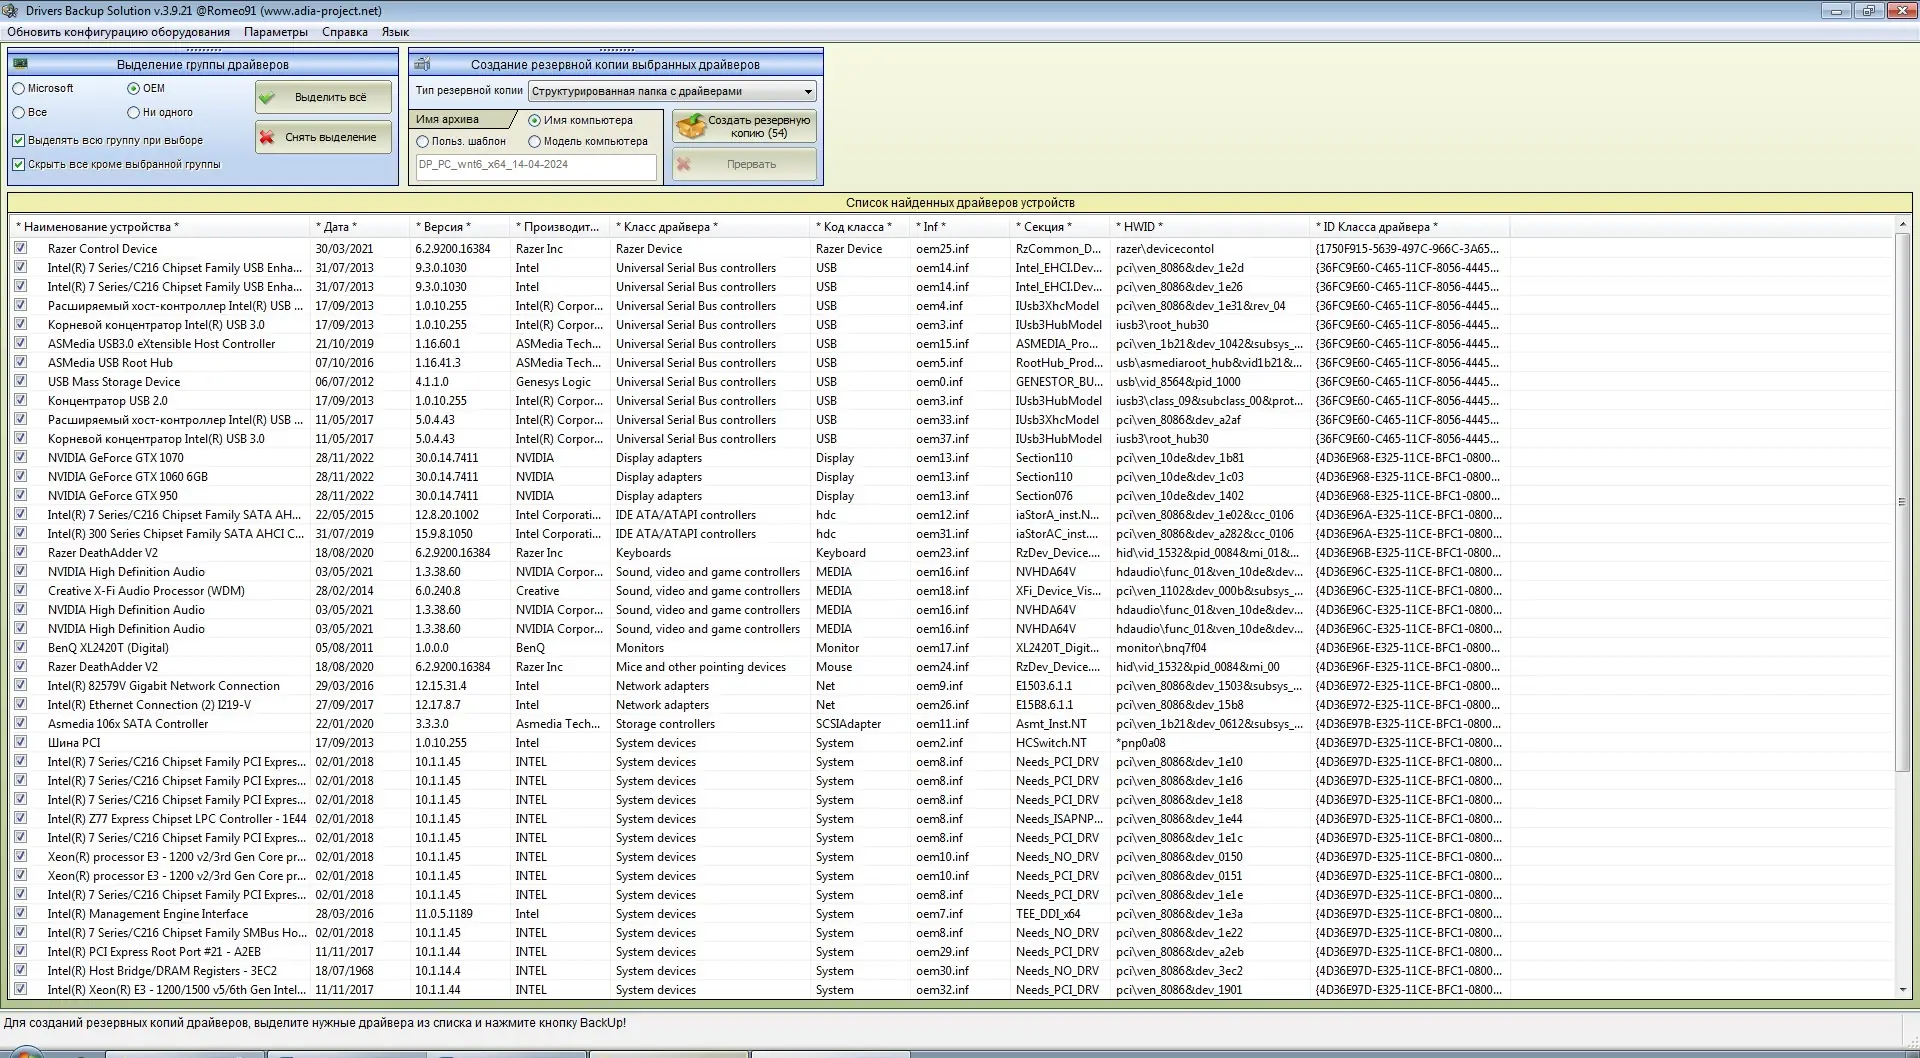
Task: Uncheck the ASMedia USB Root Hub checkbox
Action: click(x=20, y=362)
